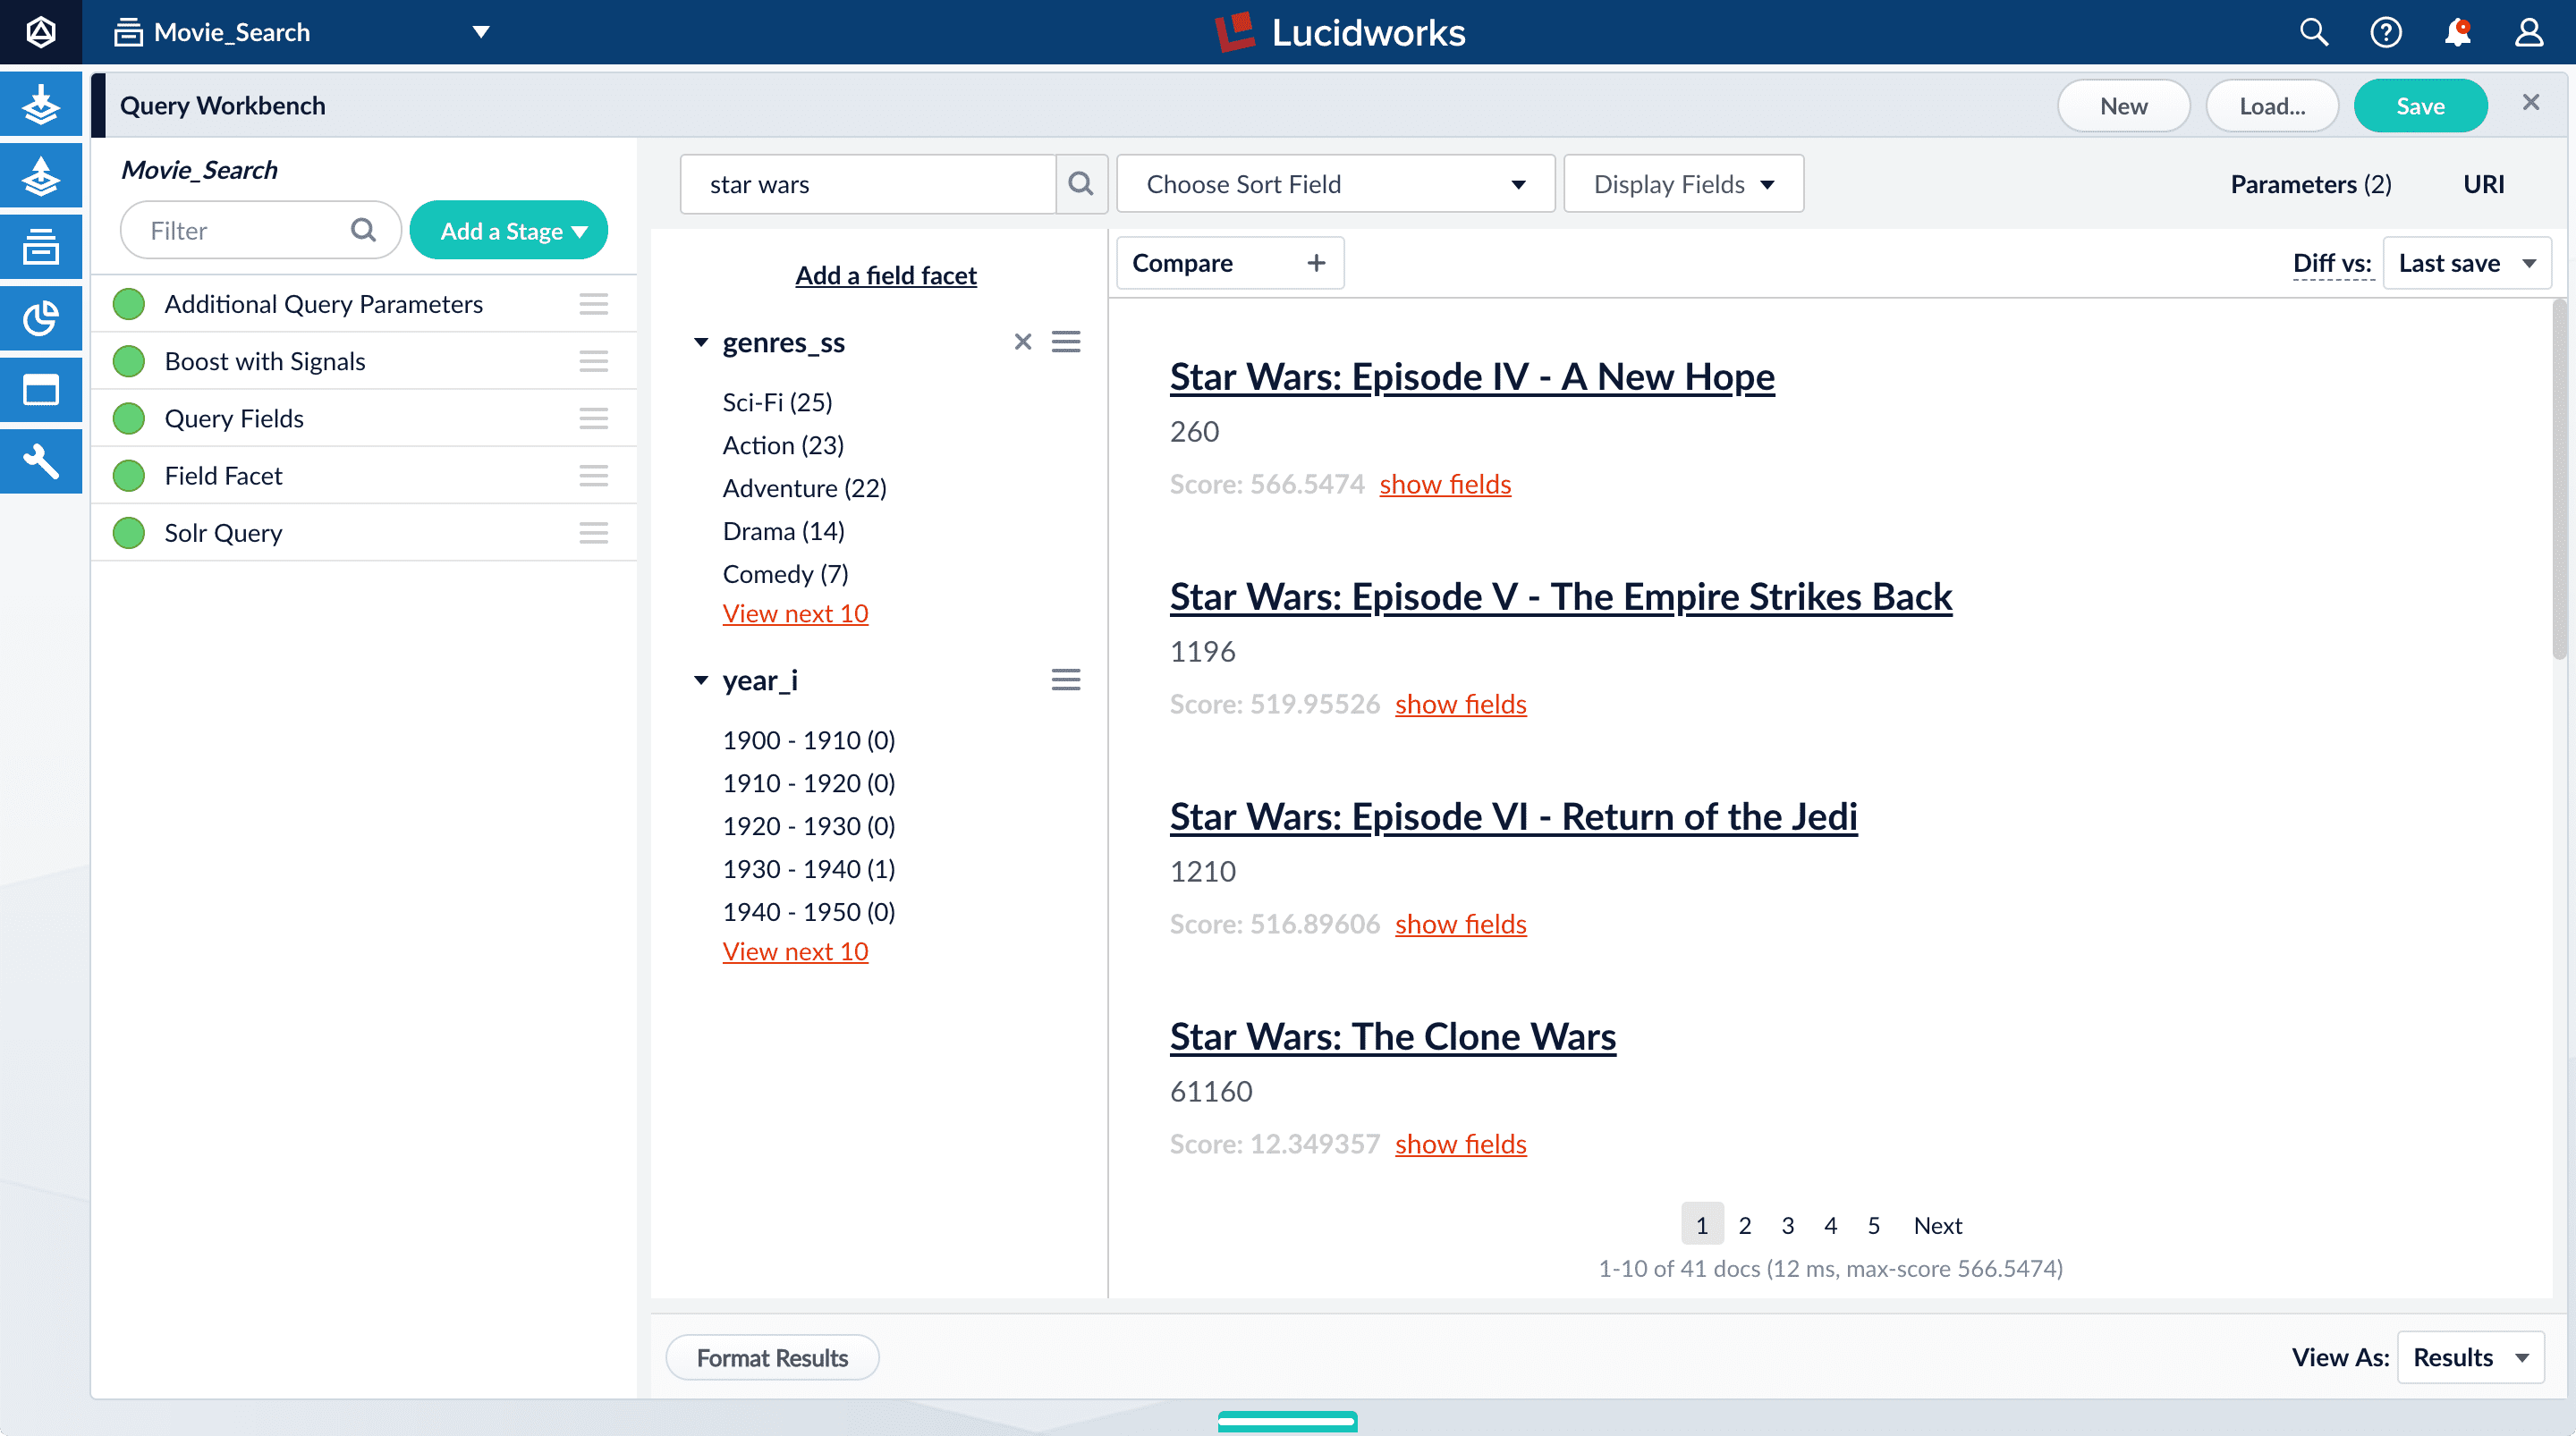Image resolution: width=2576 pixels, height=1436 pixels.
Task: Click the Save button in workbench header
Action: pos(2420,105)
